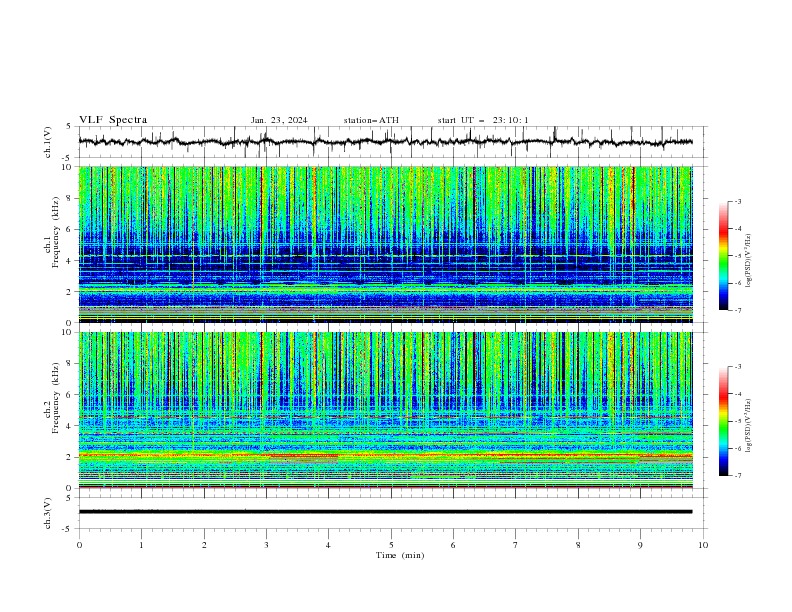Click the "-7" tick on ch.1 color bar

pyautogui.click(x=737, y=310)
